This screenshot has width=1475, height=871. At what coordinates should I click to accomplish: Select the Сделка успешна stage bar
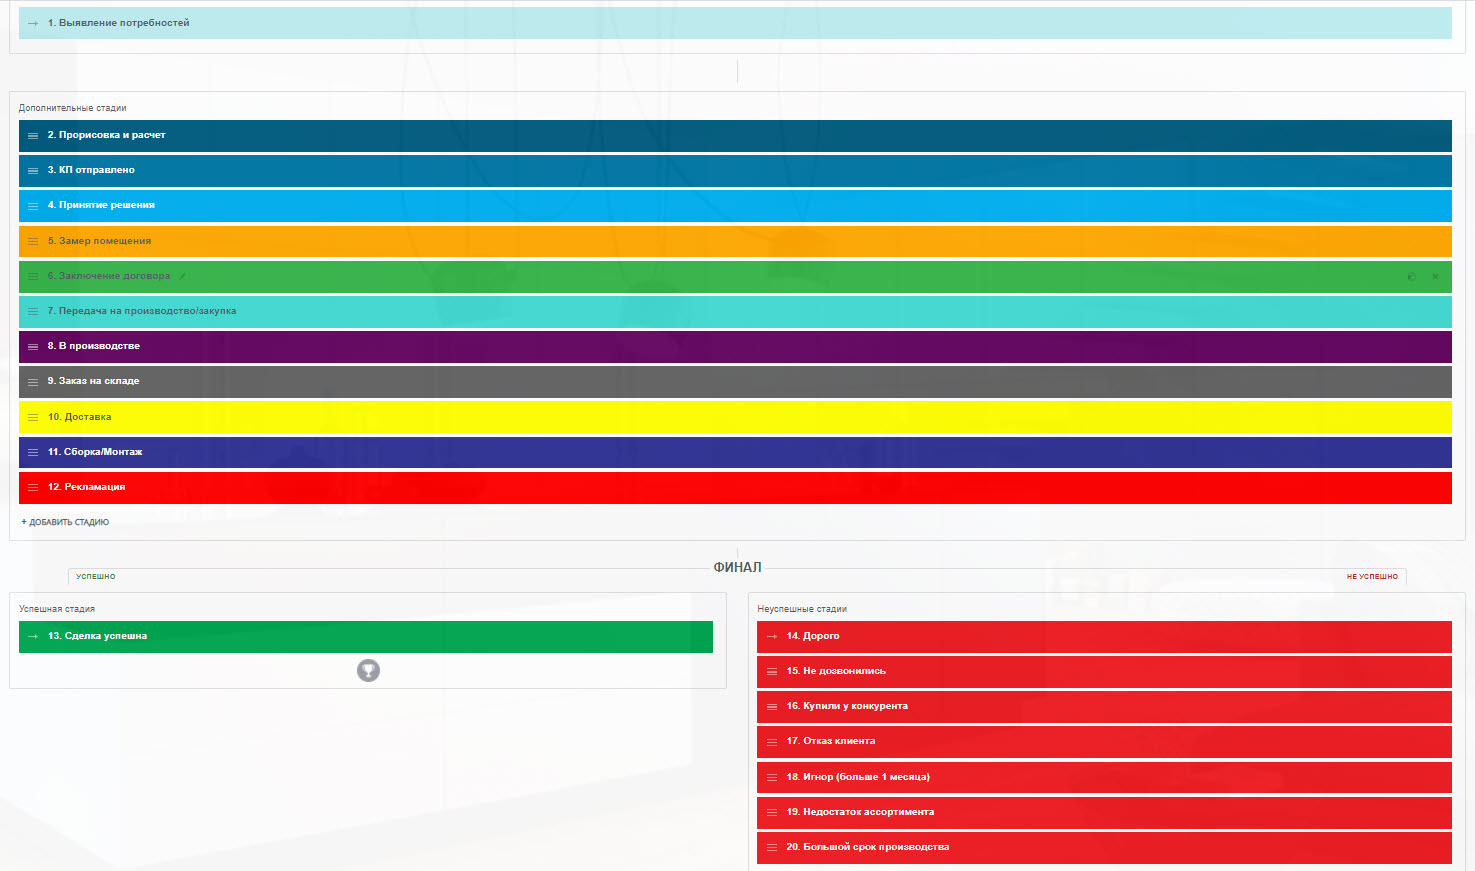click(366, 636)
